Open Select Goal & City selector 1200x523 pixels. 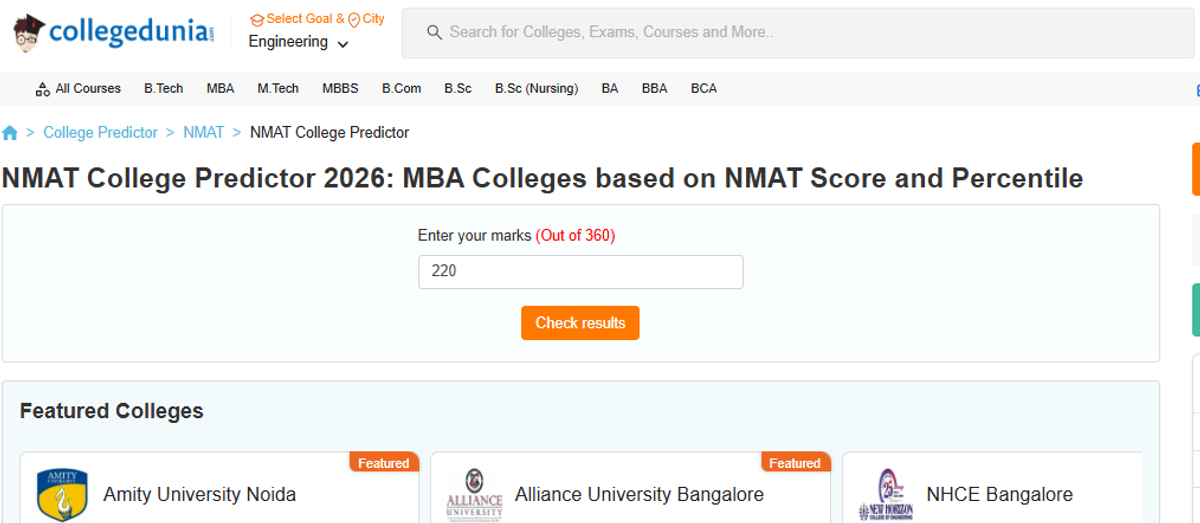317,19
